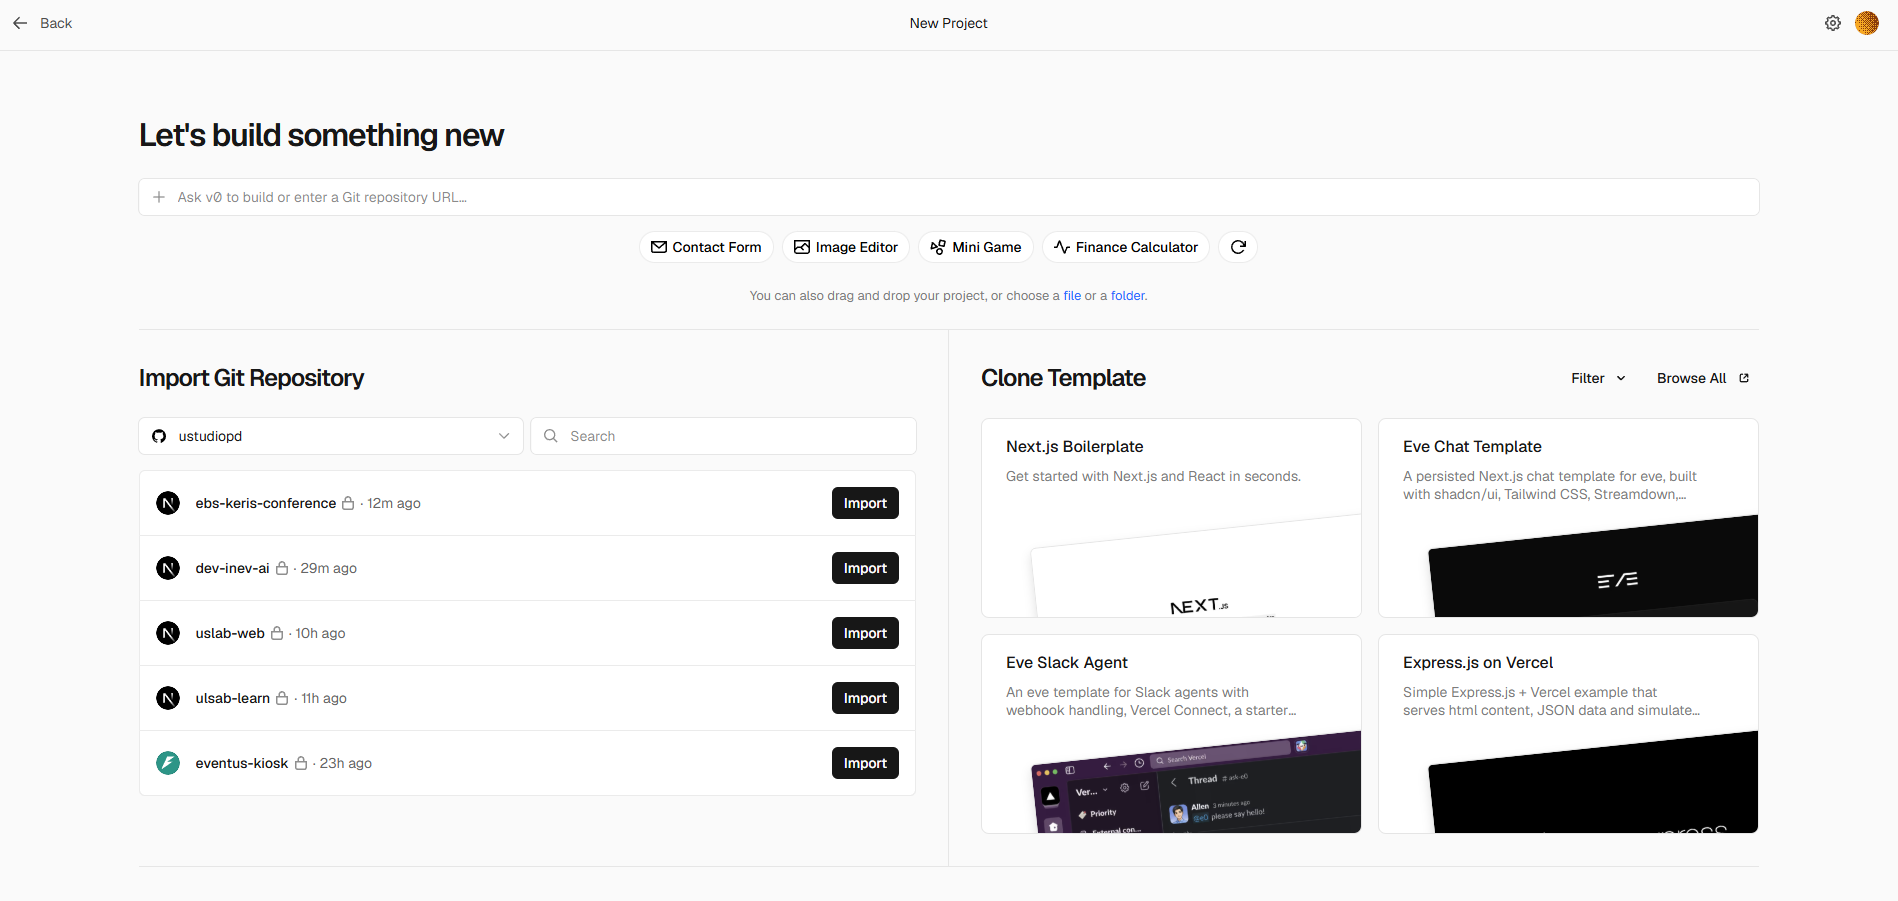Click the uslab-web repository name

(230, 633)
